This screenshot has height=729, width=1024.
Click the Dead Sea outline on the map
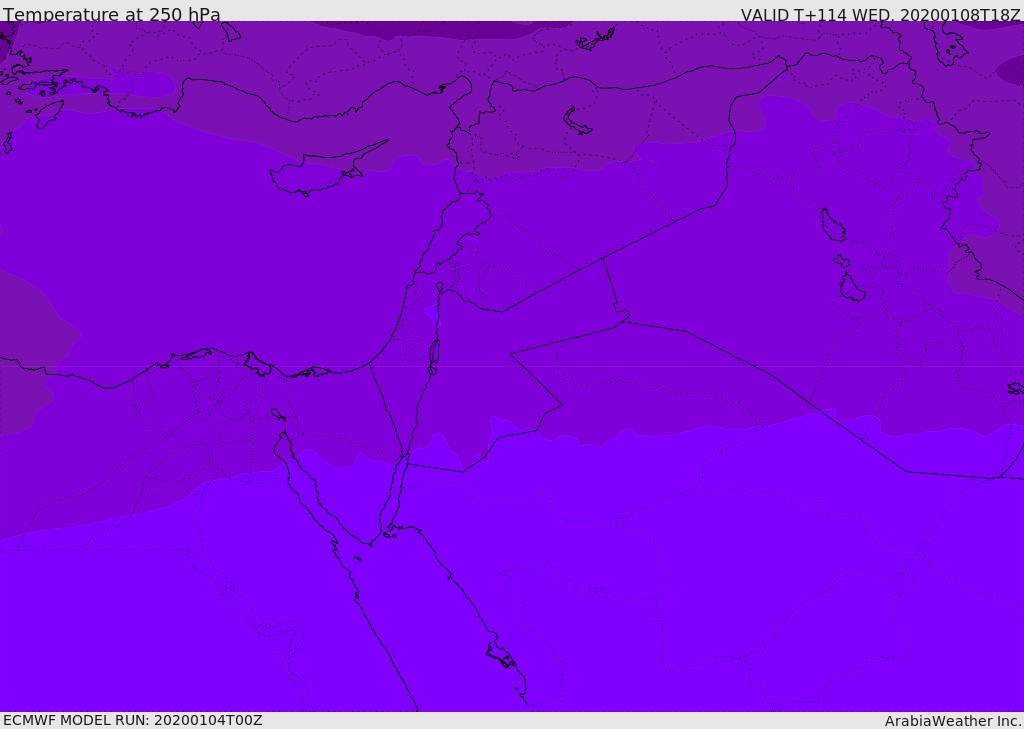(434, 353)
